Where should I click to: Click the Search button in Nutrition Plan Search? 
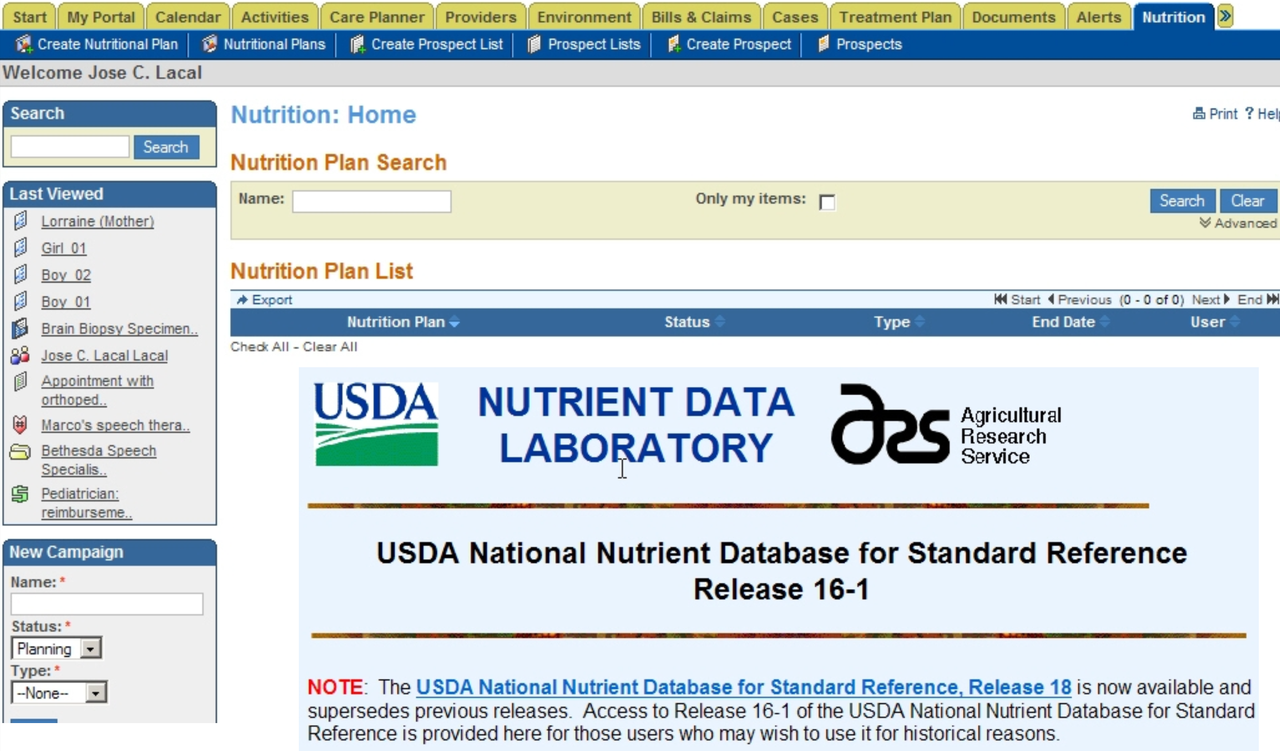pos(1181,200)
